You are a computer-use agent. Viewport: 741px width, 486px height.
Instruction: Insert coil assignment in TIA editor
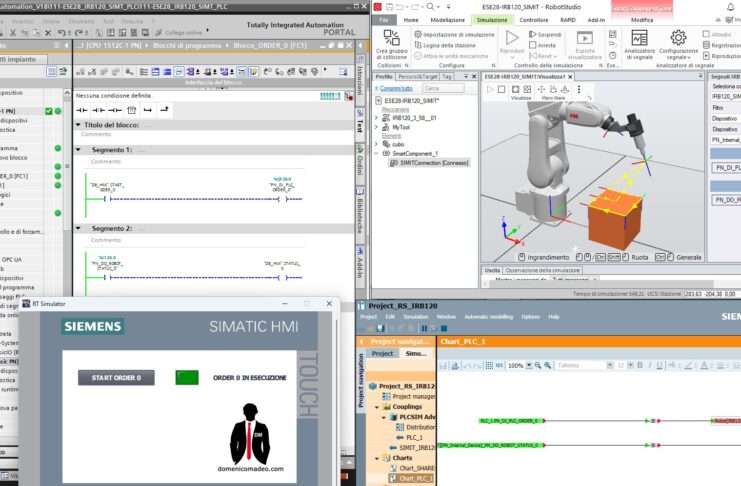pos(115,110)
